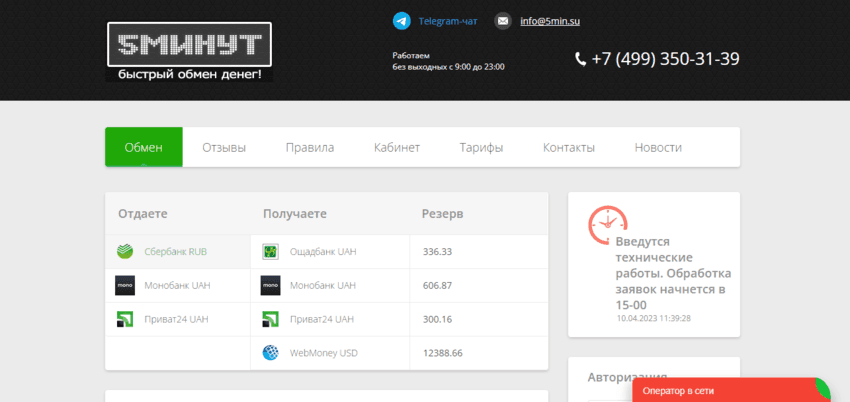Image resolution: width=850 pixels, height=402 pixels.
Task: Go to the Отзывы page
Action: tap(224, 147)
